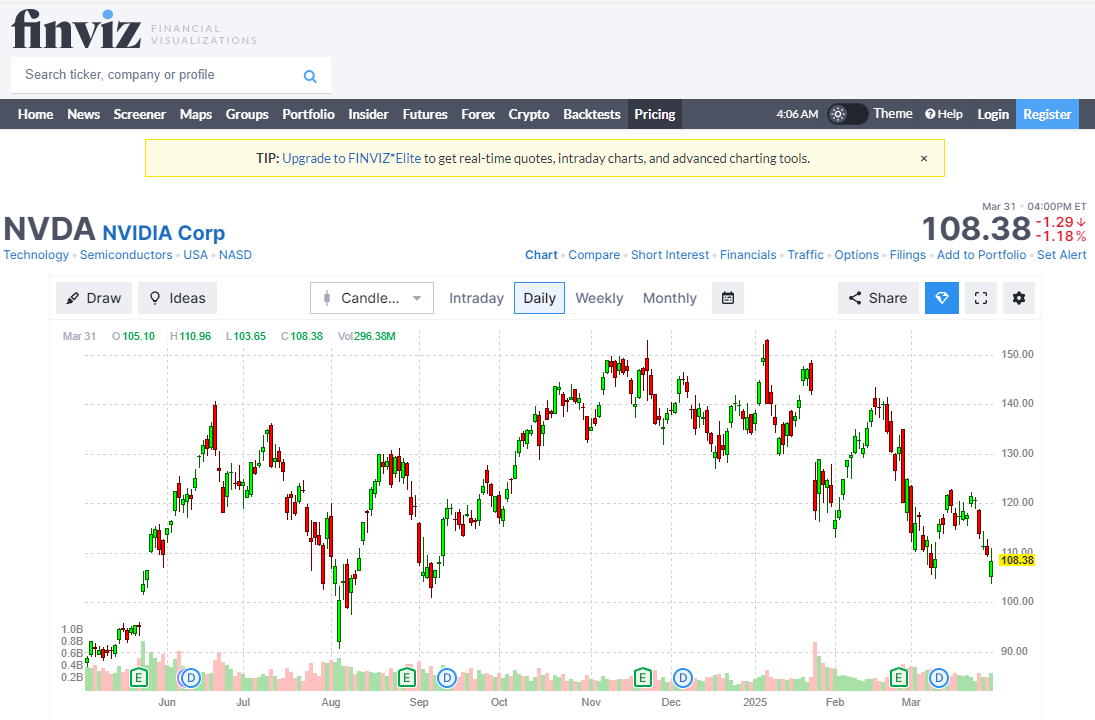Open the Portfolio page
This screenshot has height=720, width=1095.
pyautogui.click(x=308, y=114)
